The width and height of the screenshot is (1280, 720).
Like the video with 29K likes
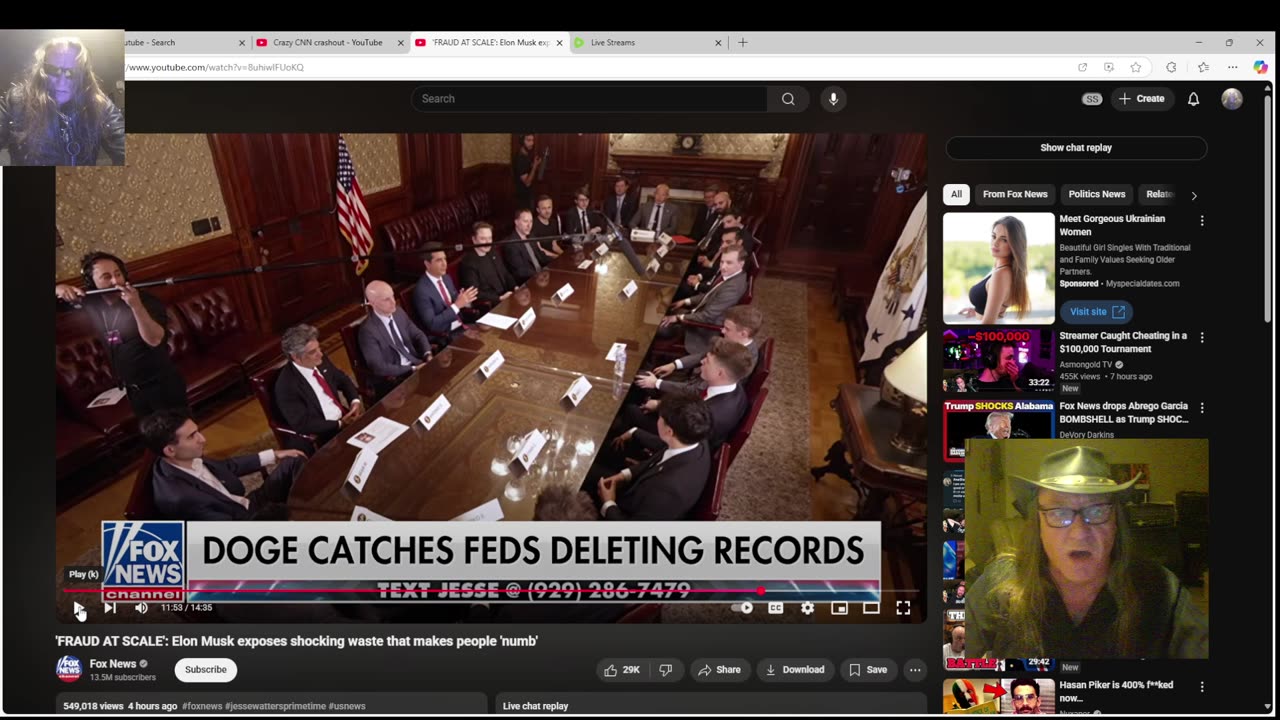621,670
